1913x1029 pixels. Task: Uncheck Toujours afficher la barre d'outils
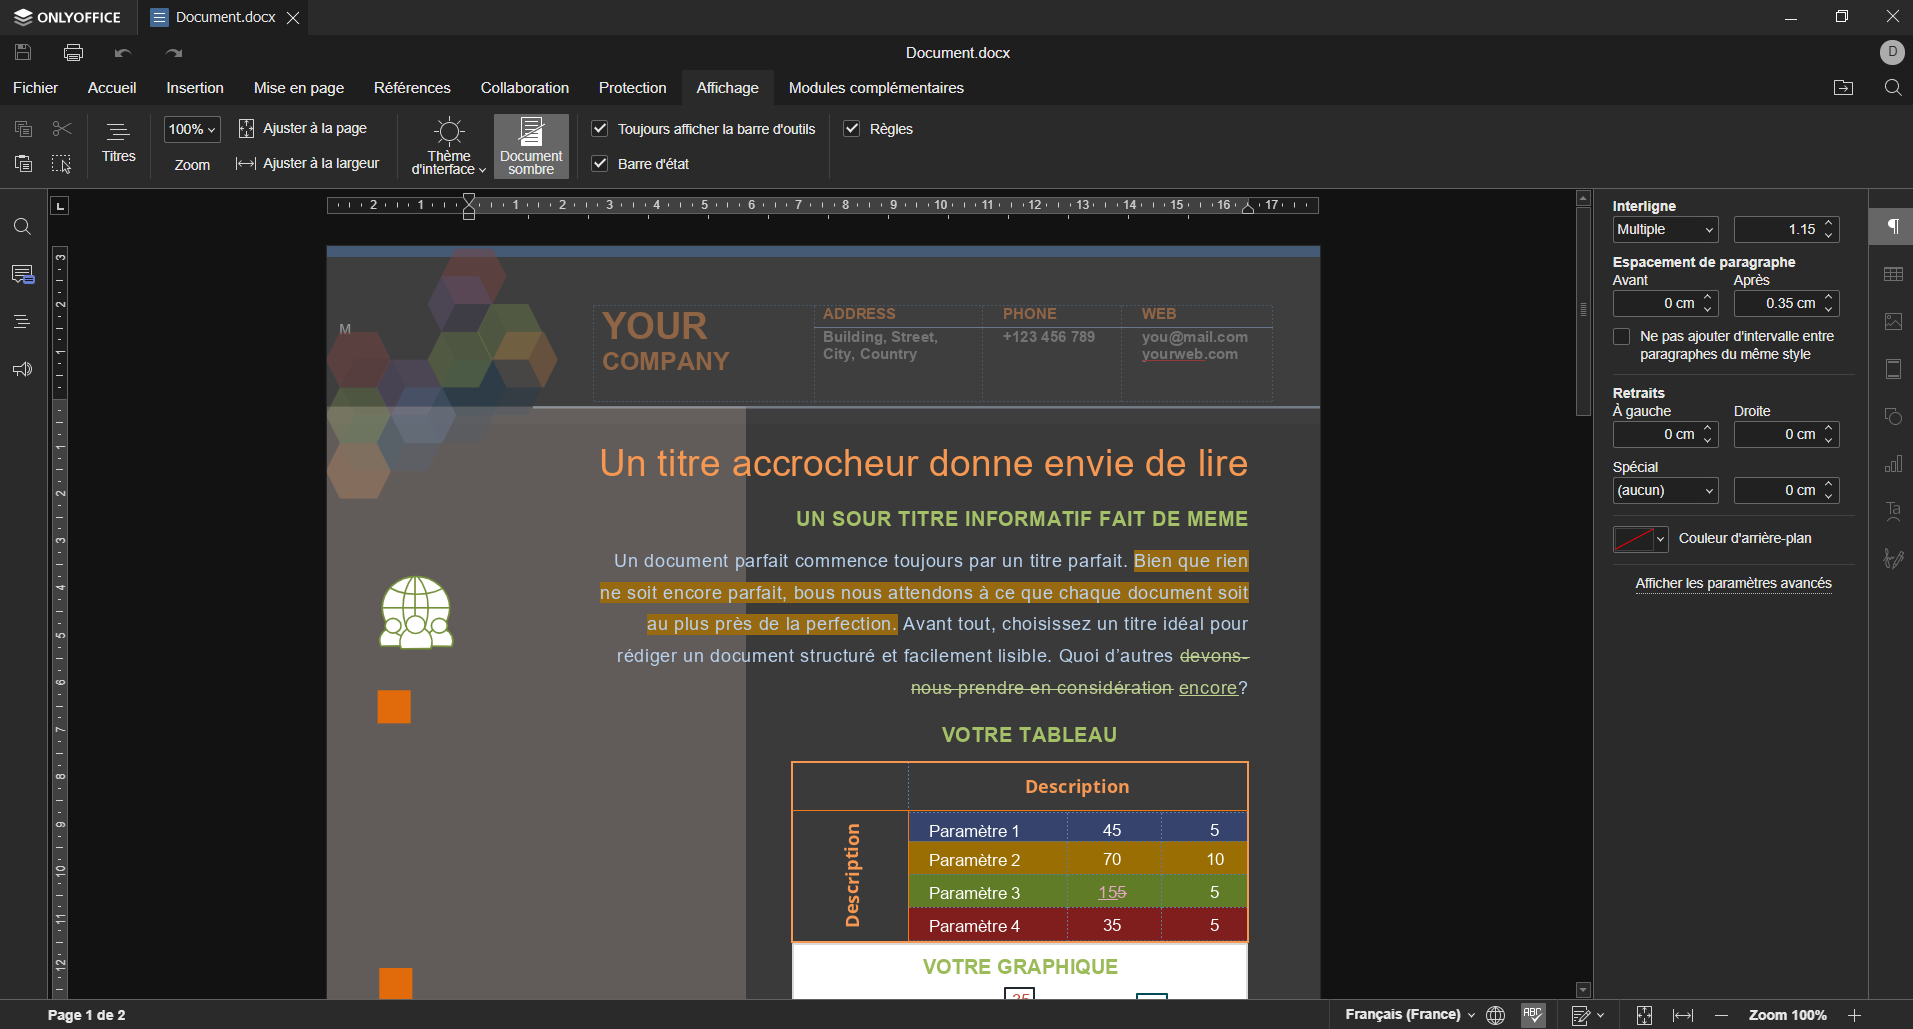600,129
